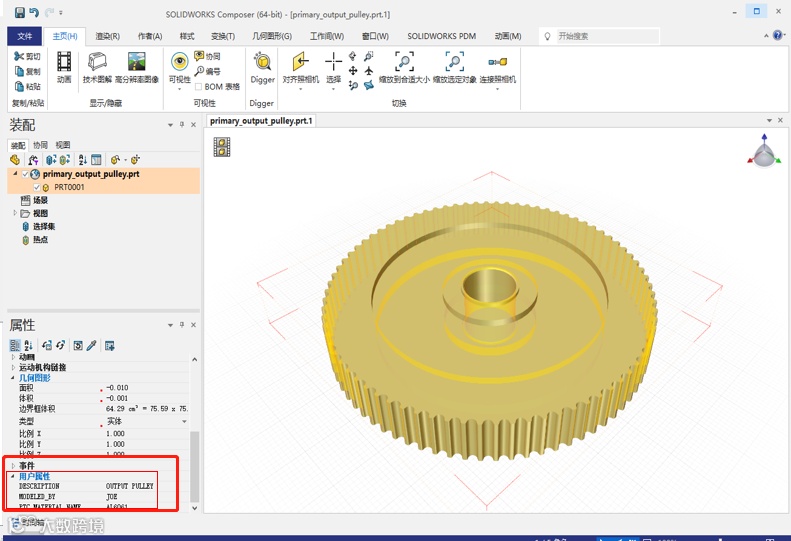This screenshot has width=791, height=541.
Task: Switch to the 几何图形(G) ribbon tab
Action: point(272,36)
